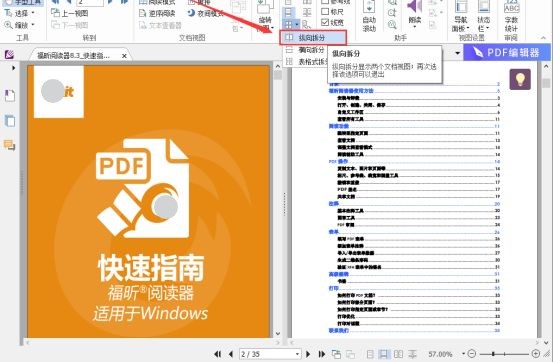Screen dimensions: 553x362
Task: Click the left pane scroll up arrow
Action: click(x=278, y=66)
